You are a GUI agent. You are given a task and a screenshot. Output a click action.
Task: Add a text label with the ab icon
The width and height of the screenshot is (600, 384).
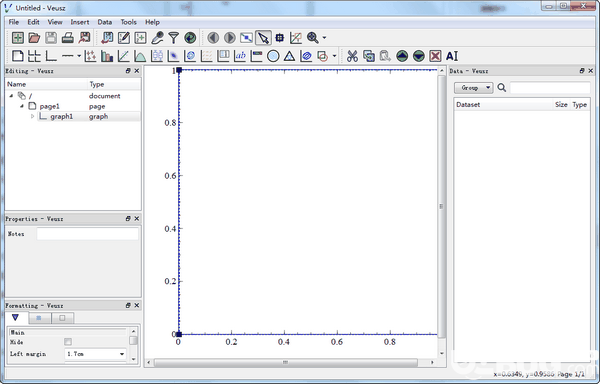coord(240,56)
